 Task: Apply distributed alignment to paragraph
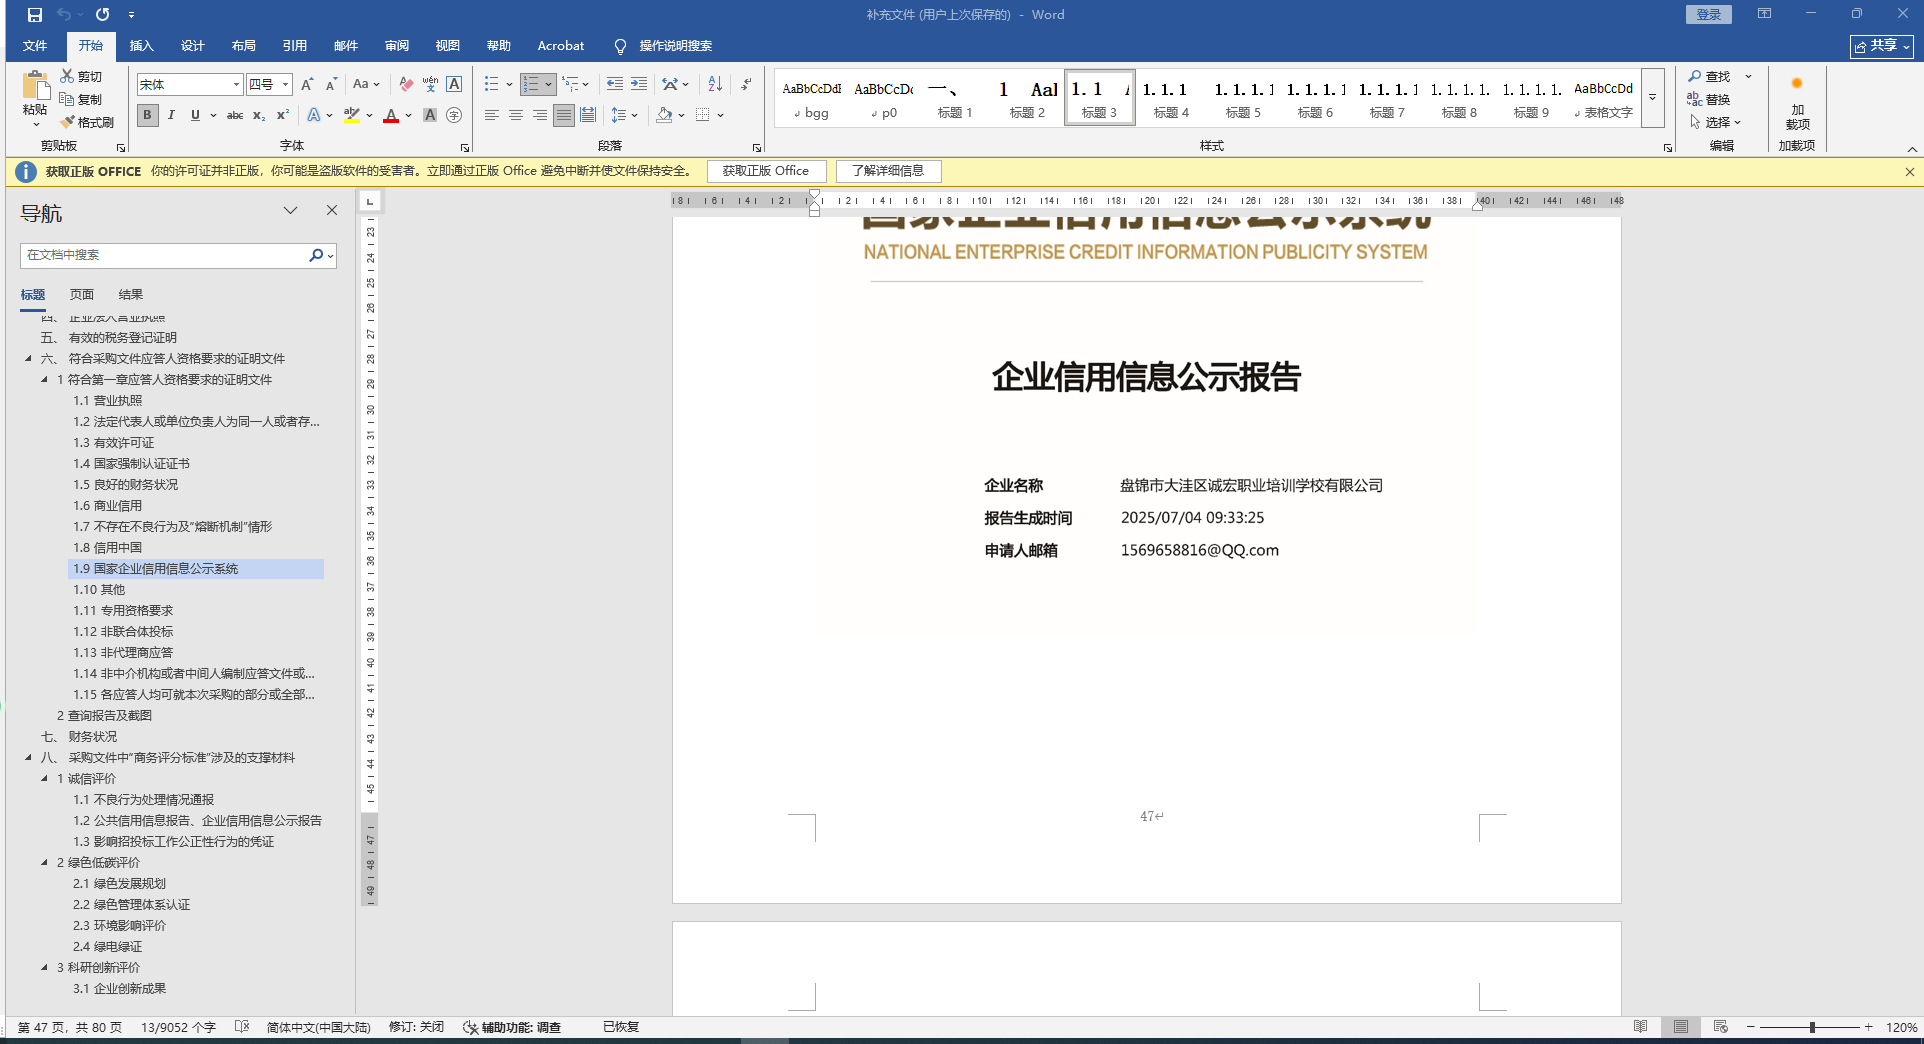pos(588,115)
